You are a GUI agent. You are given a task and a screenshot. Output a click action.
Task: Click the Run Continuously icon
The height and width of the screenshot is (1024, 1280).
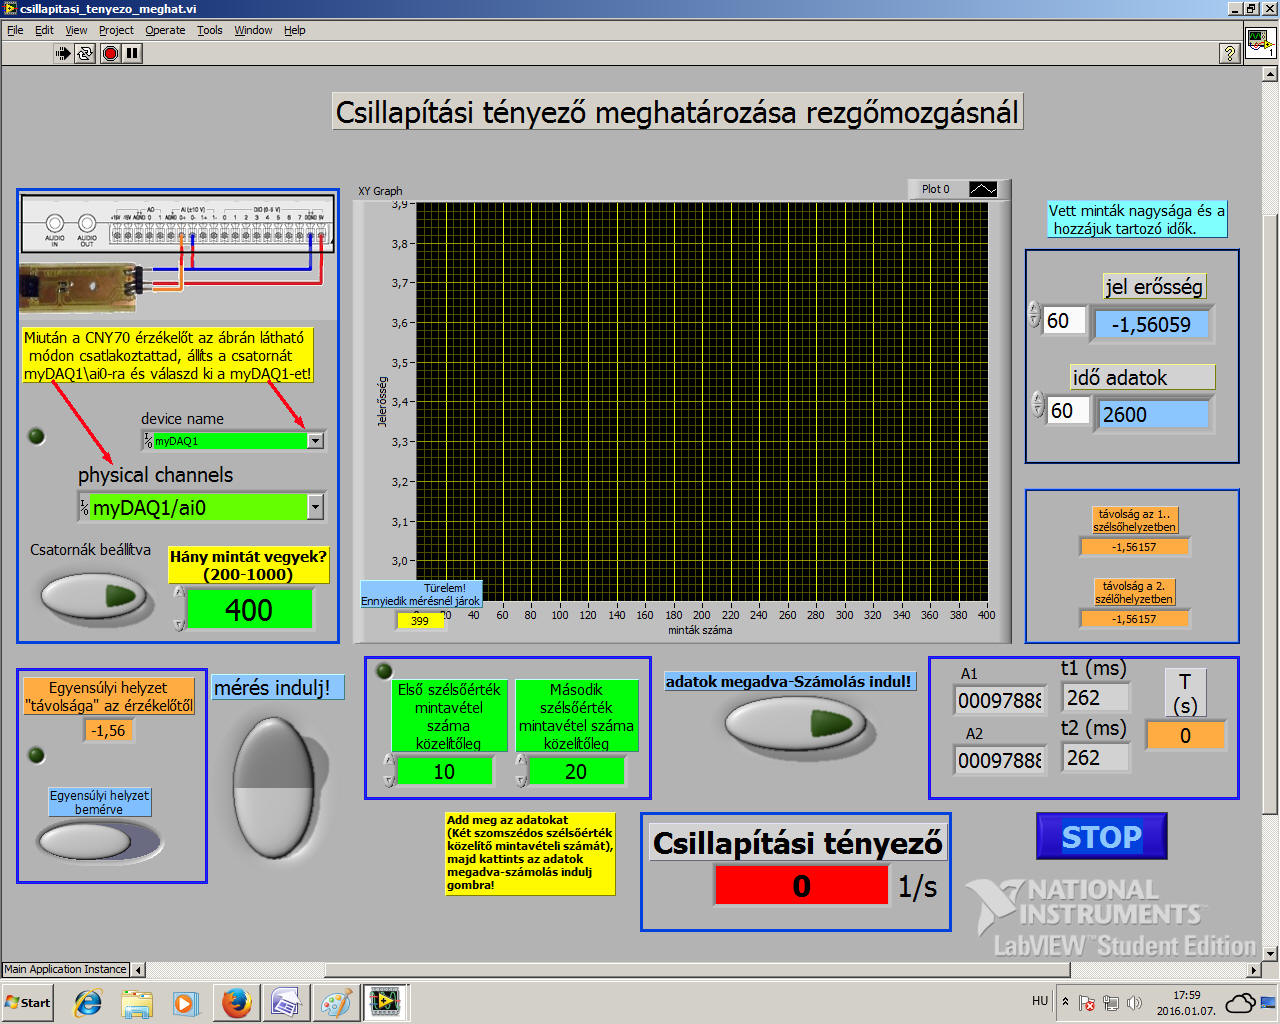point(85,53)
